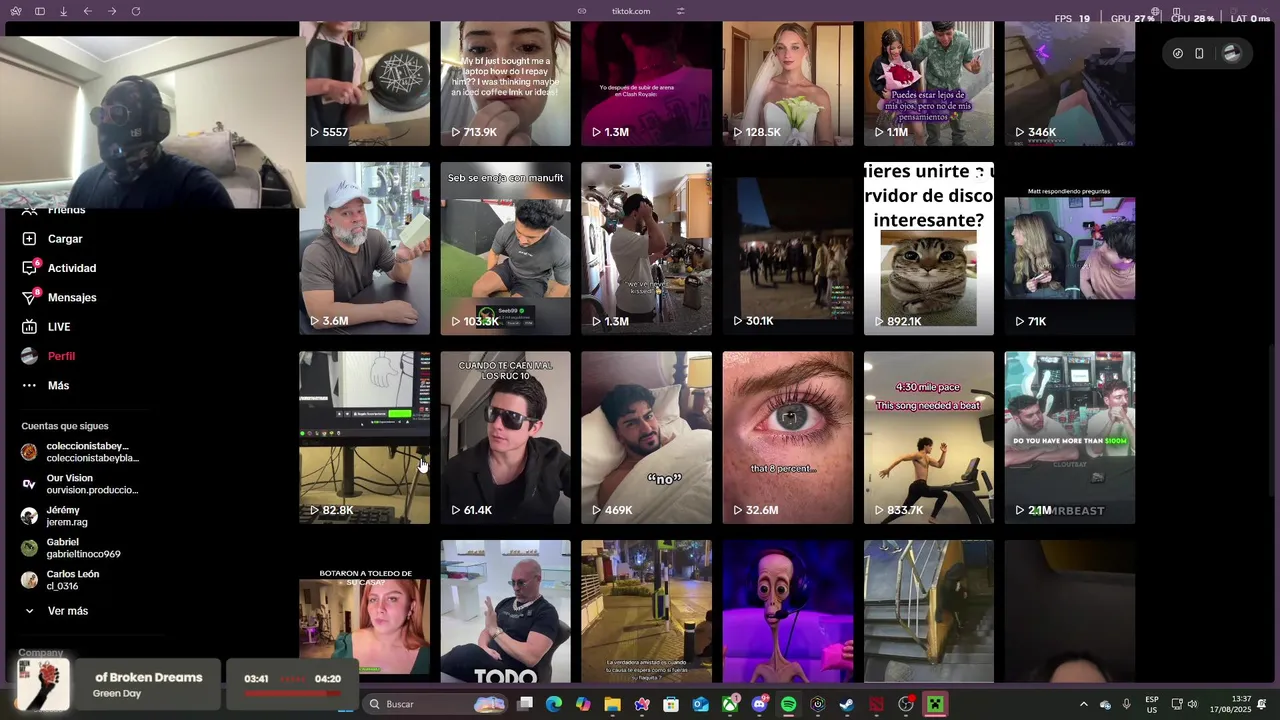Click Broken Dreams album art widget

pos(44,685)
